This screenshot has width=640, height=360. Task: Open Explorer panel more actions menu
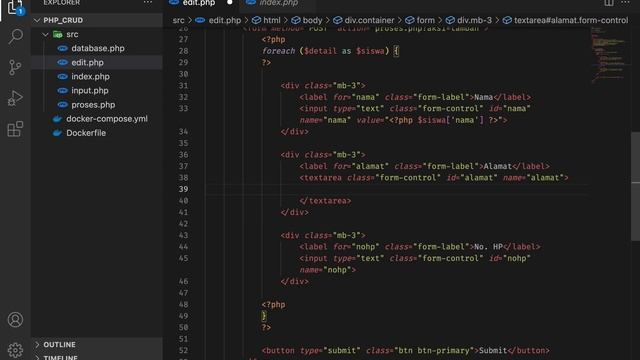click(148, 2)
